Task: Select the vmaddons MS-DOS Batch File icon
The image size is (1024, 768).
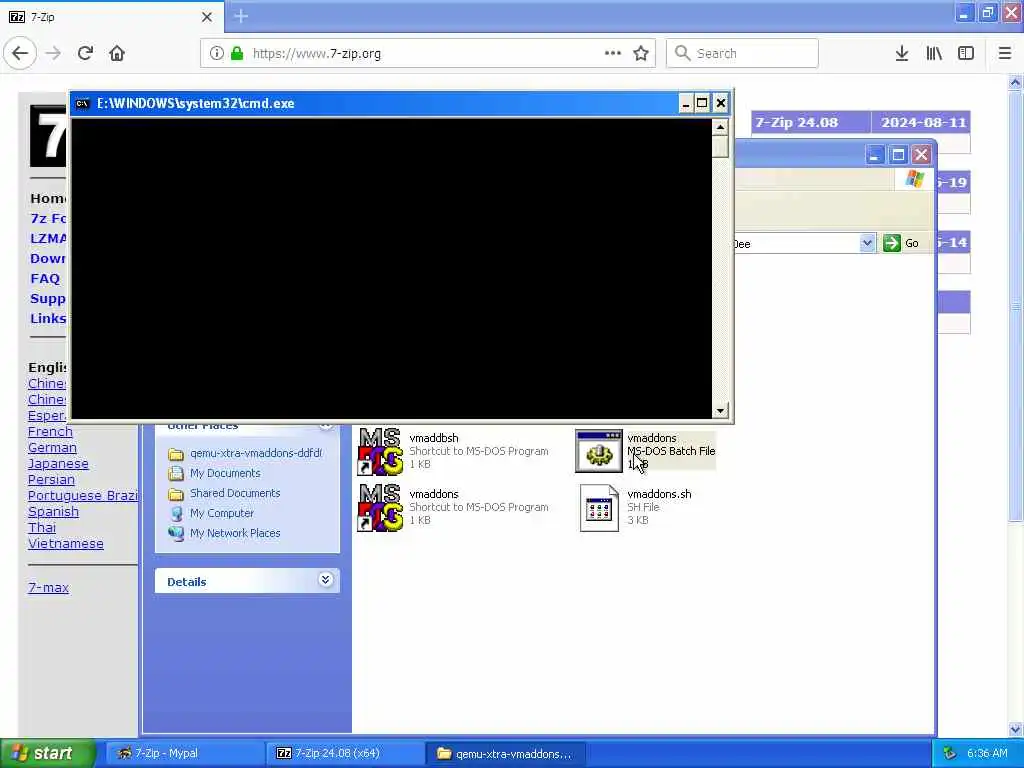Action: coord(599,451)
